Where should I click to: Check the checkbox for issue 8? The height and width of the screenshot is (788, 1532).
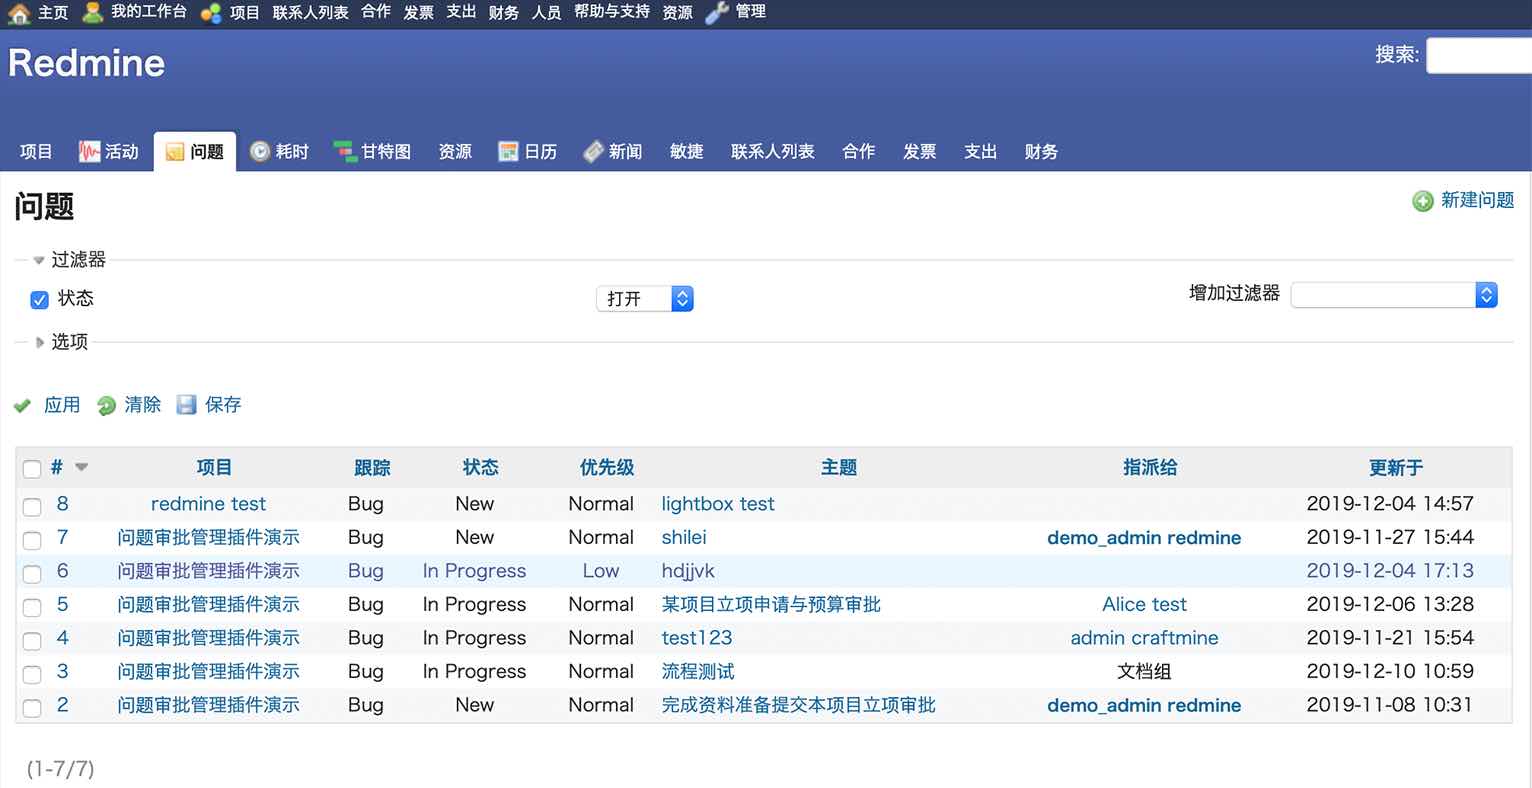click(32, 506)
